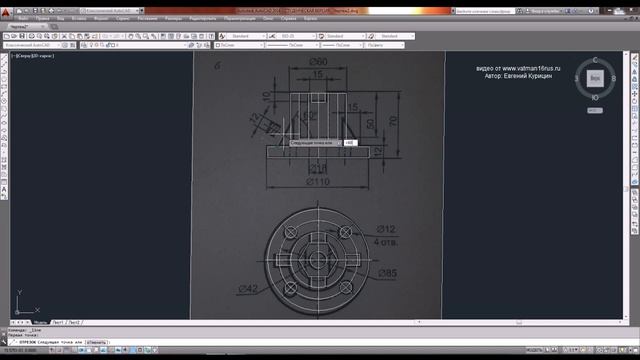640x360 pixels.
Task: Open the ISO-25 dimension style dropdown
Action: 296,36
